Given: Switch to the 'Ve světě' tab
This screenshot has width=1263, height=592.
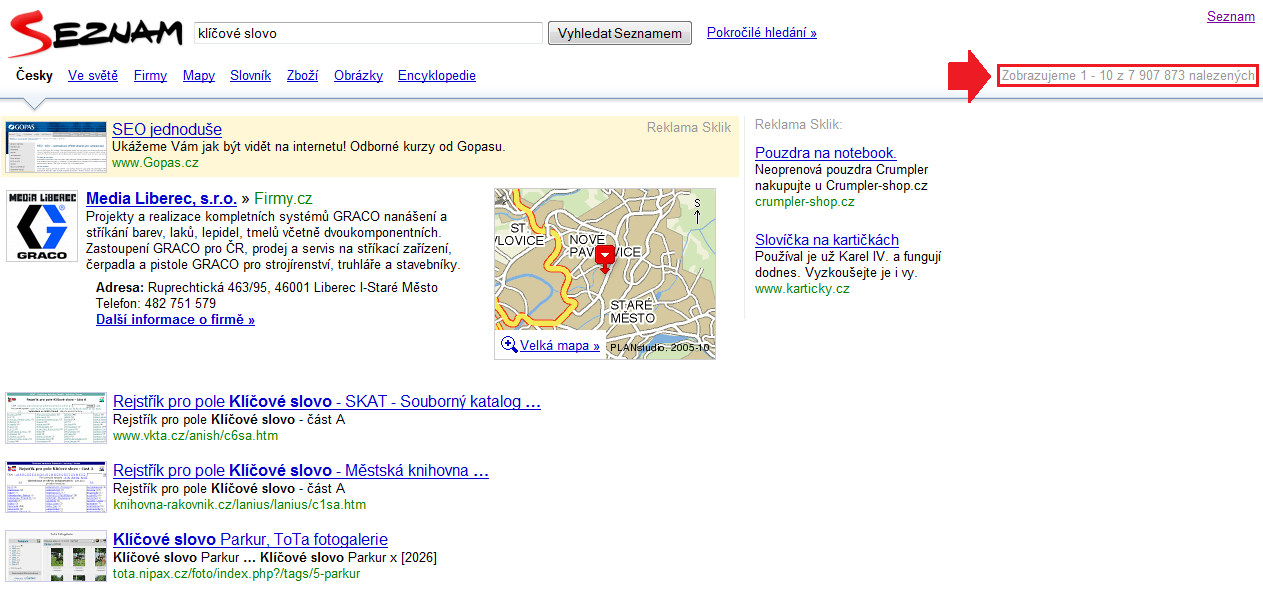Looking at the screenshot, I should (x=93, y=75).
